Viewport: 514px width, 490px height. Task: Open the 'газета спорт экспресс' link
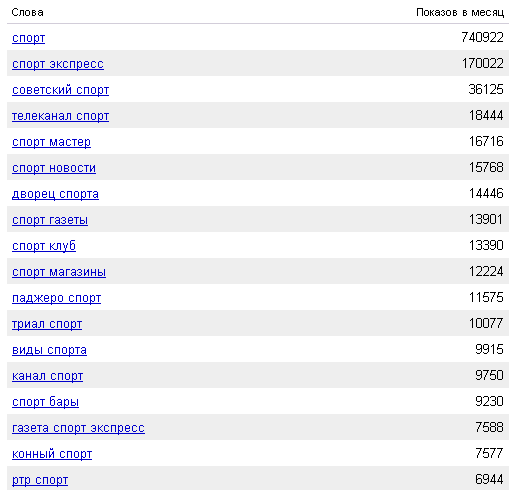click(x=78, y=428)
